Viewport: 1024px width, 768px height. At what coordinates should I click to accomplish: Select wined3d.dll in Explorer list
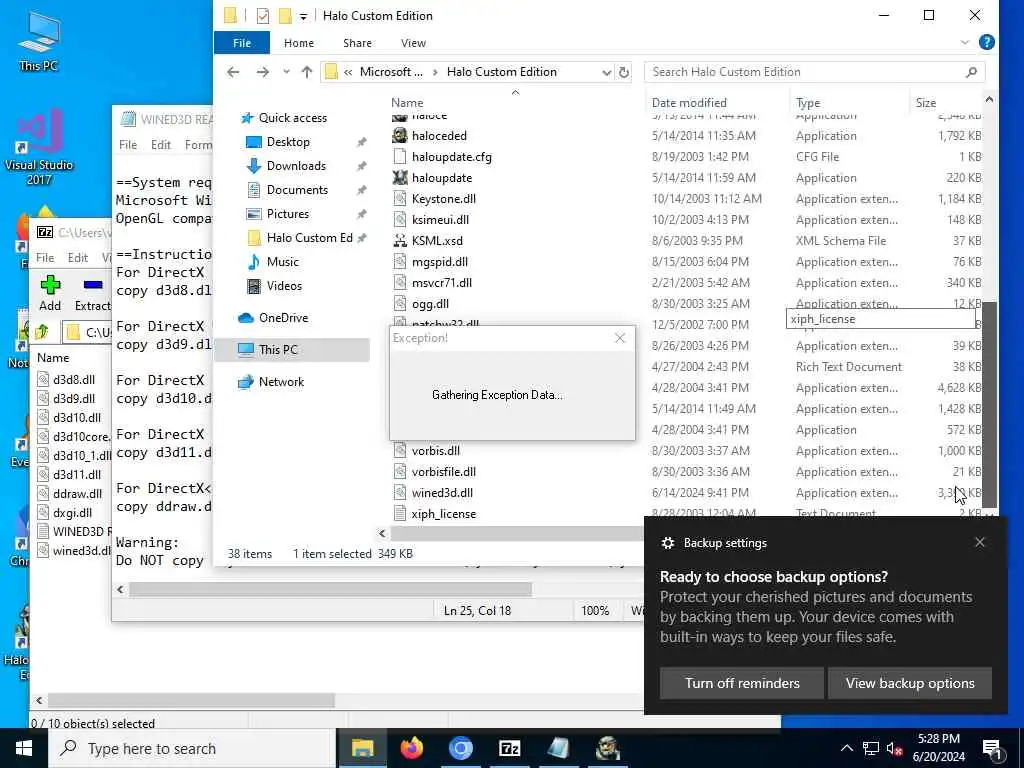coord(442,493)
